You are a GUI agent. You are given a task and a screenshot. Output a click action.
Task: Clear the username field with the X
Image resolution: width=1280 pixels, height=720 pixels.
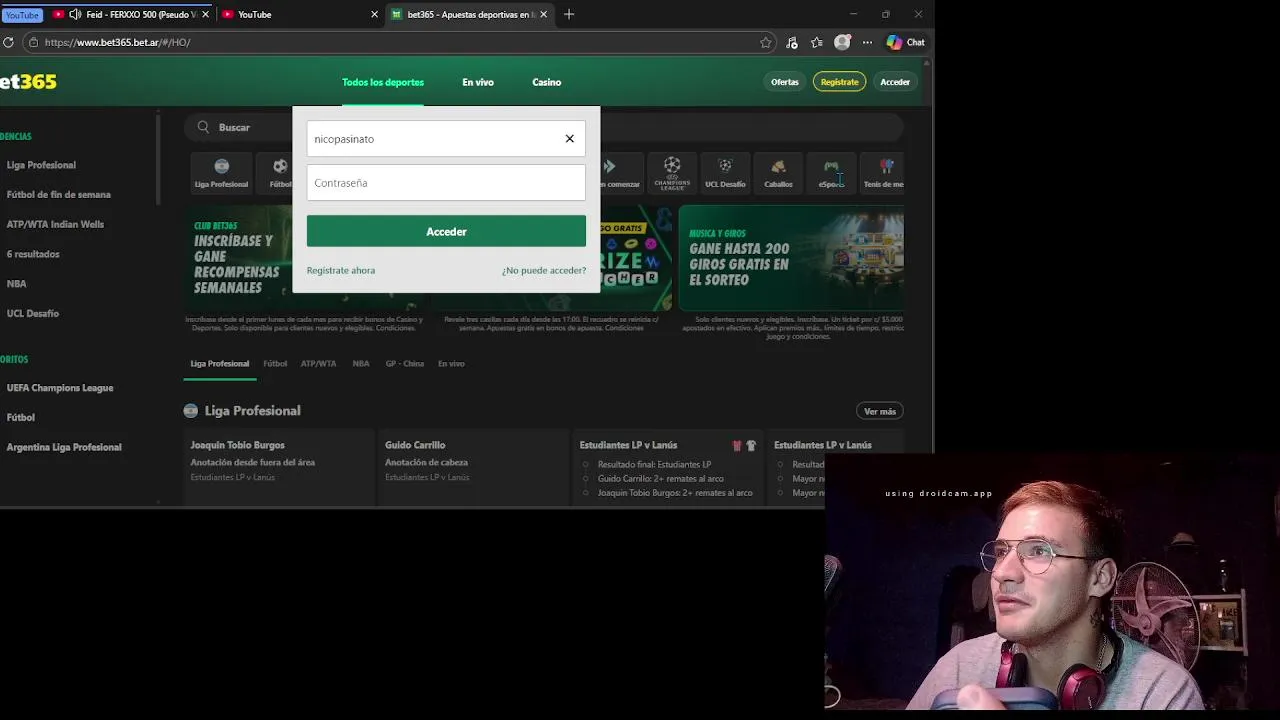[570, 139]
